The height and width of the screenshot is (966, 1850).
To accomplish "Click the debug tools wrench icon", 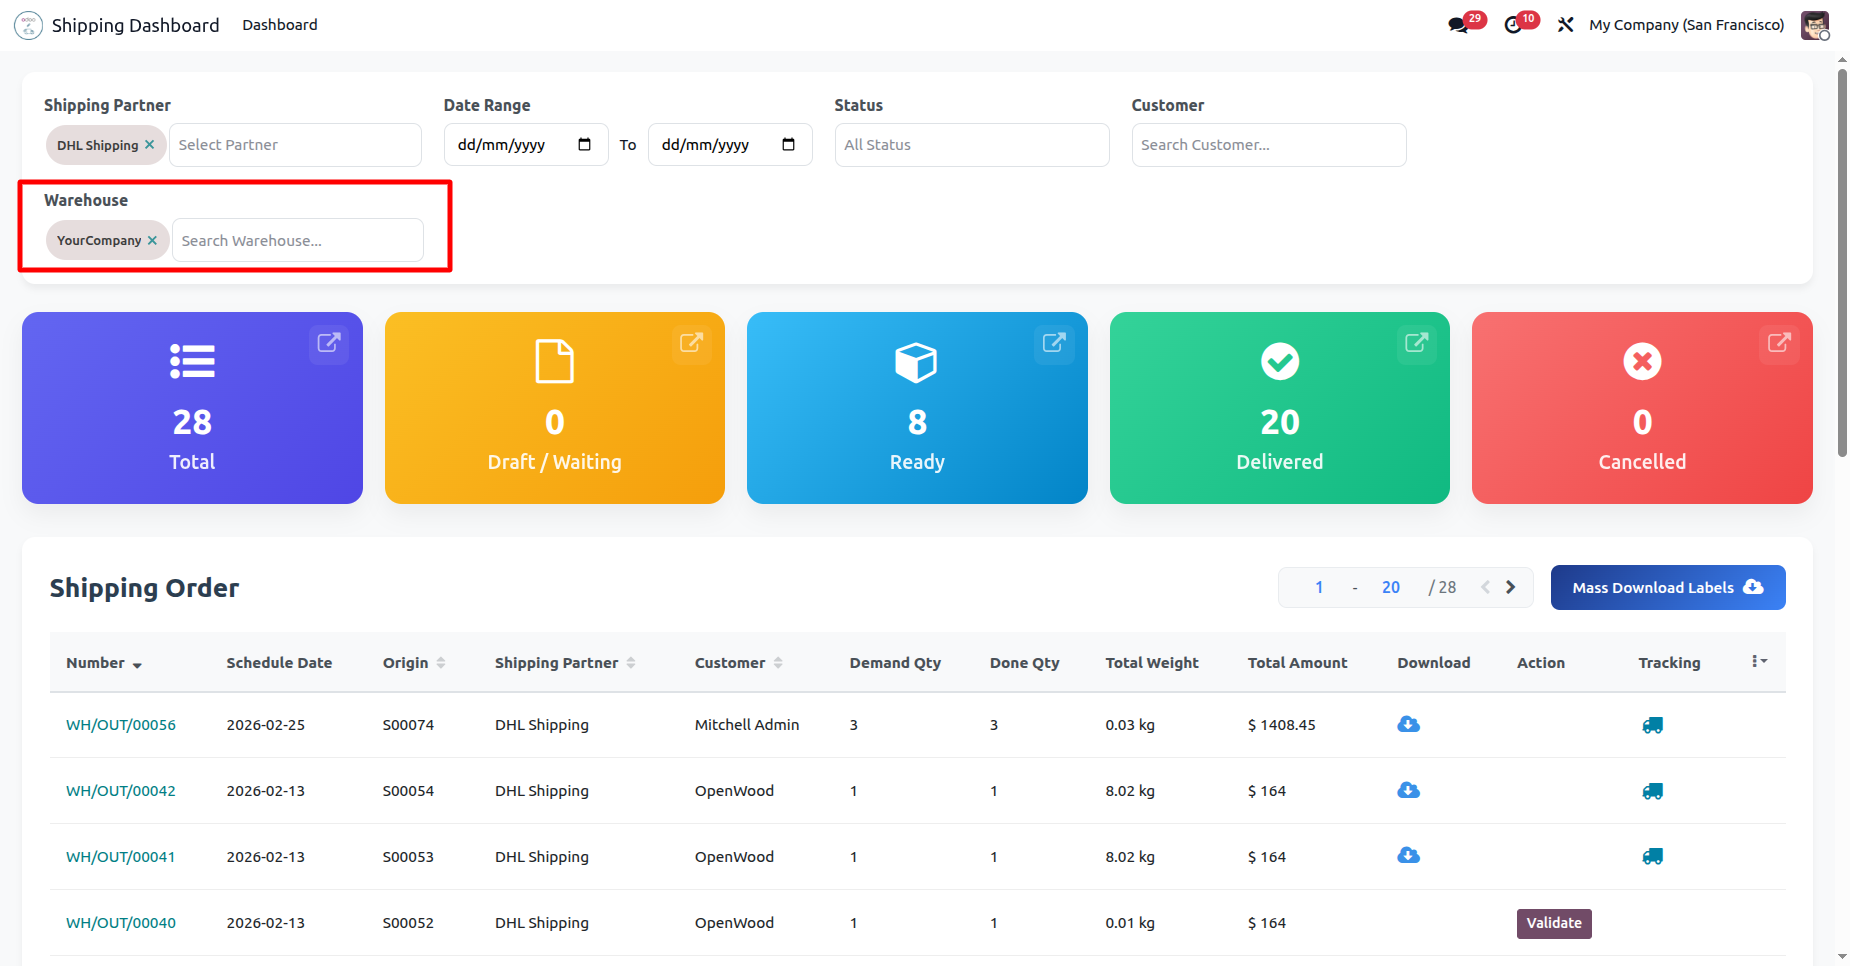I will pos(1566,25).
